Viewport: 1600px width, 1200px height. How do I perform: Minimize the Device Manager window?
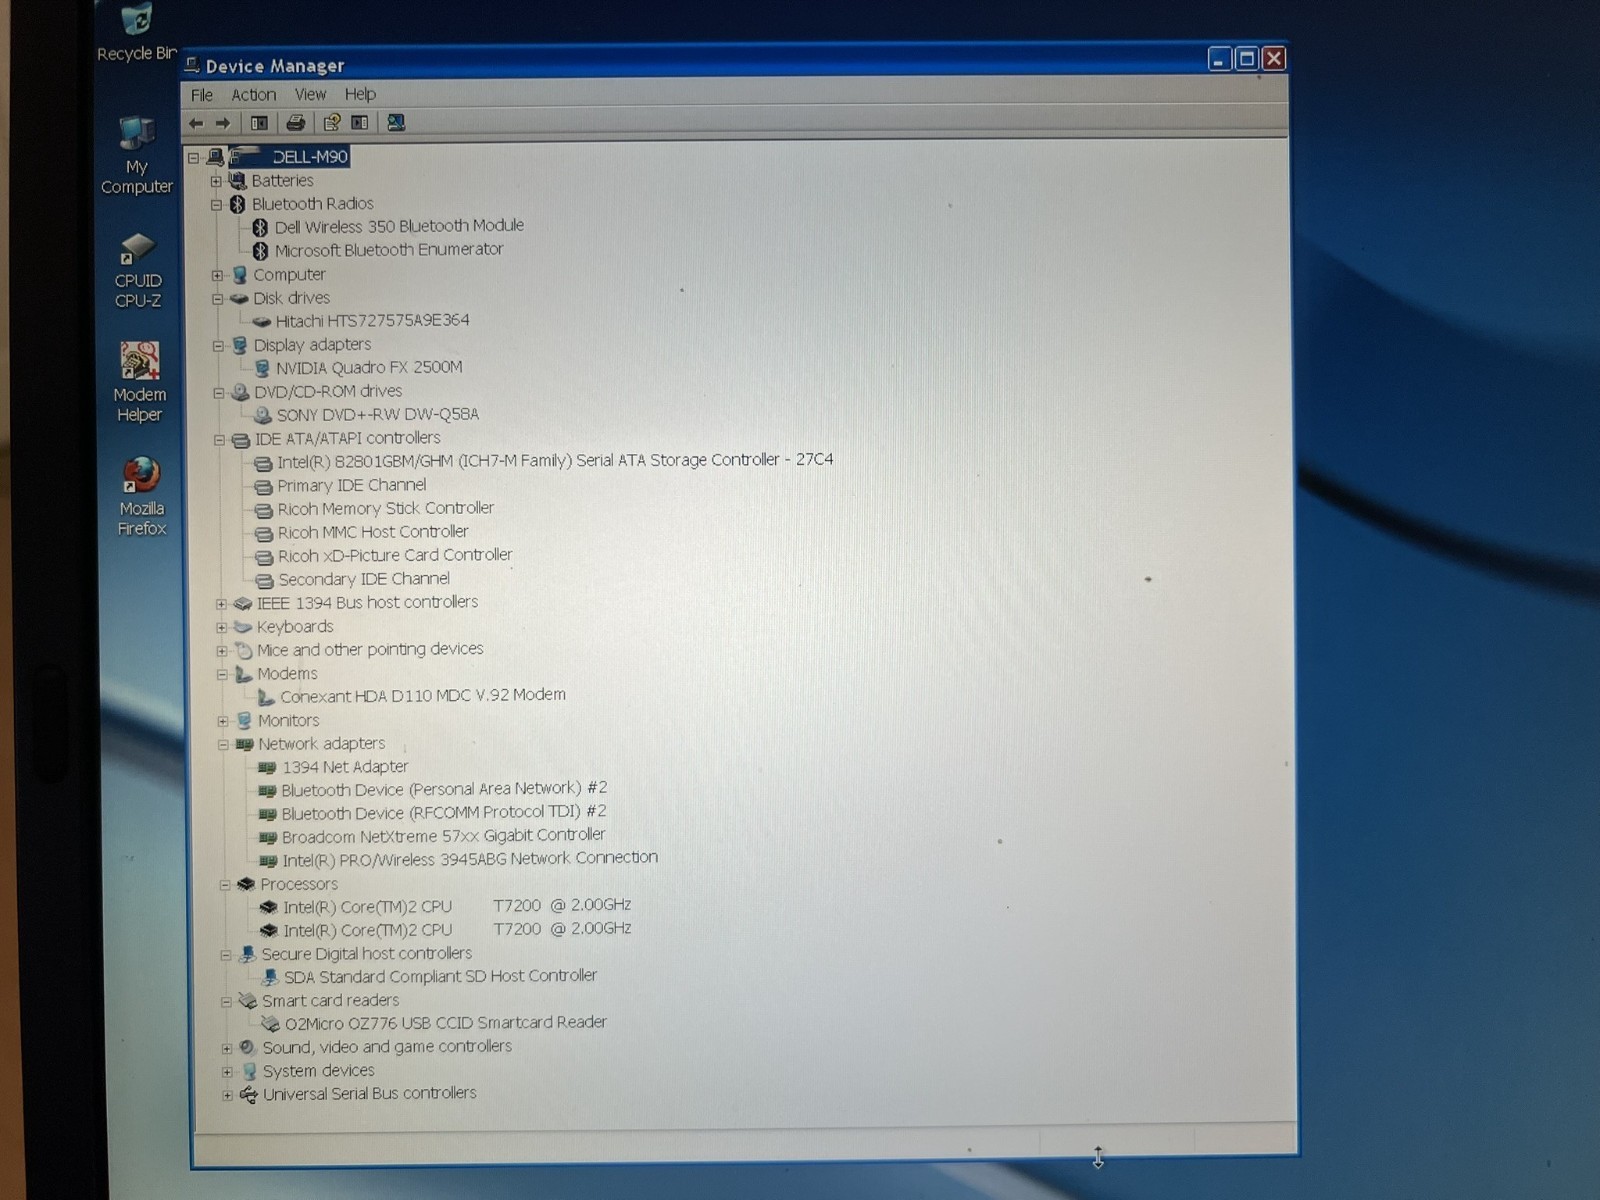[1220, 59]
